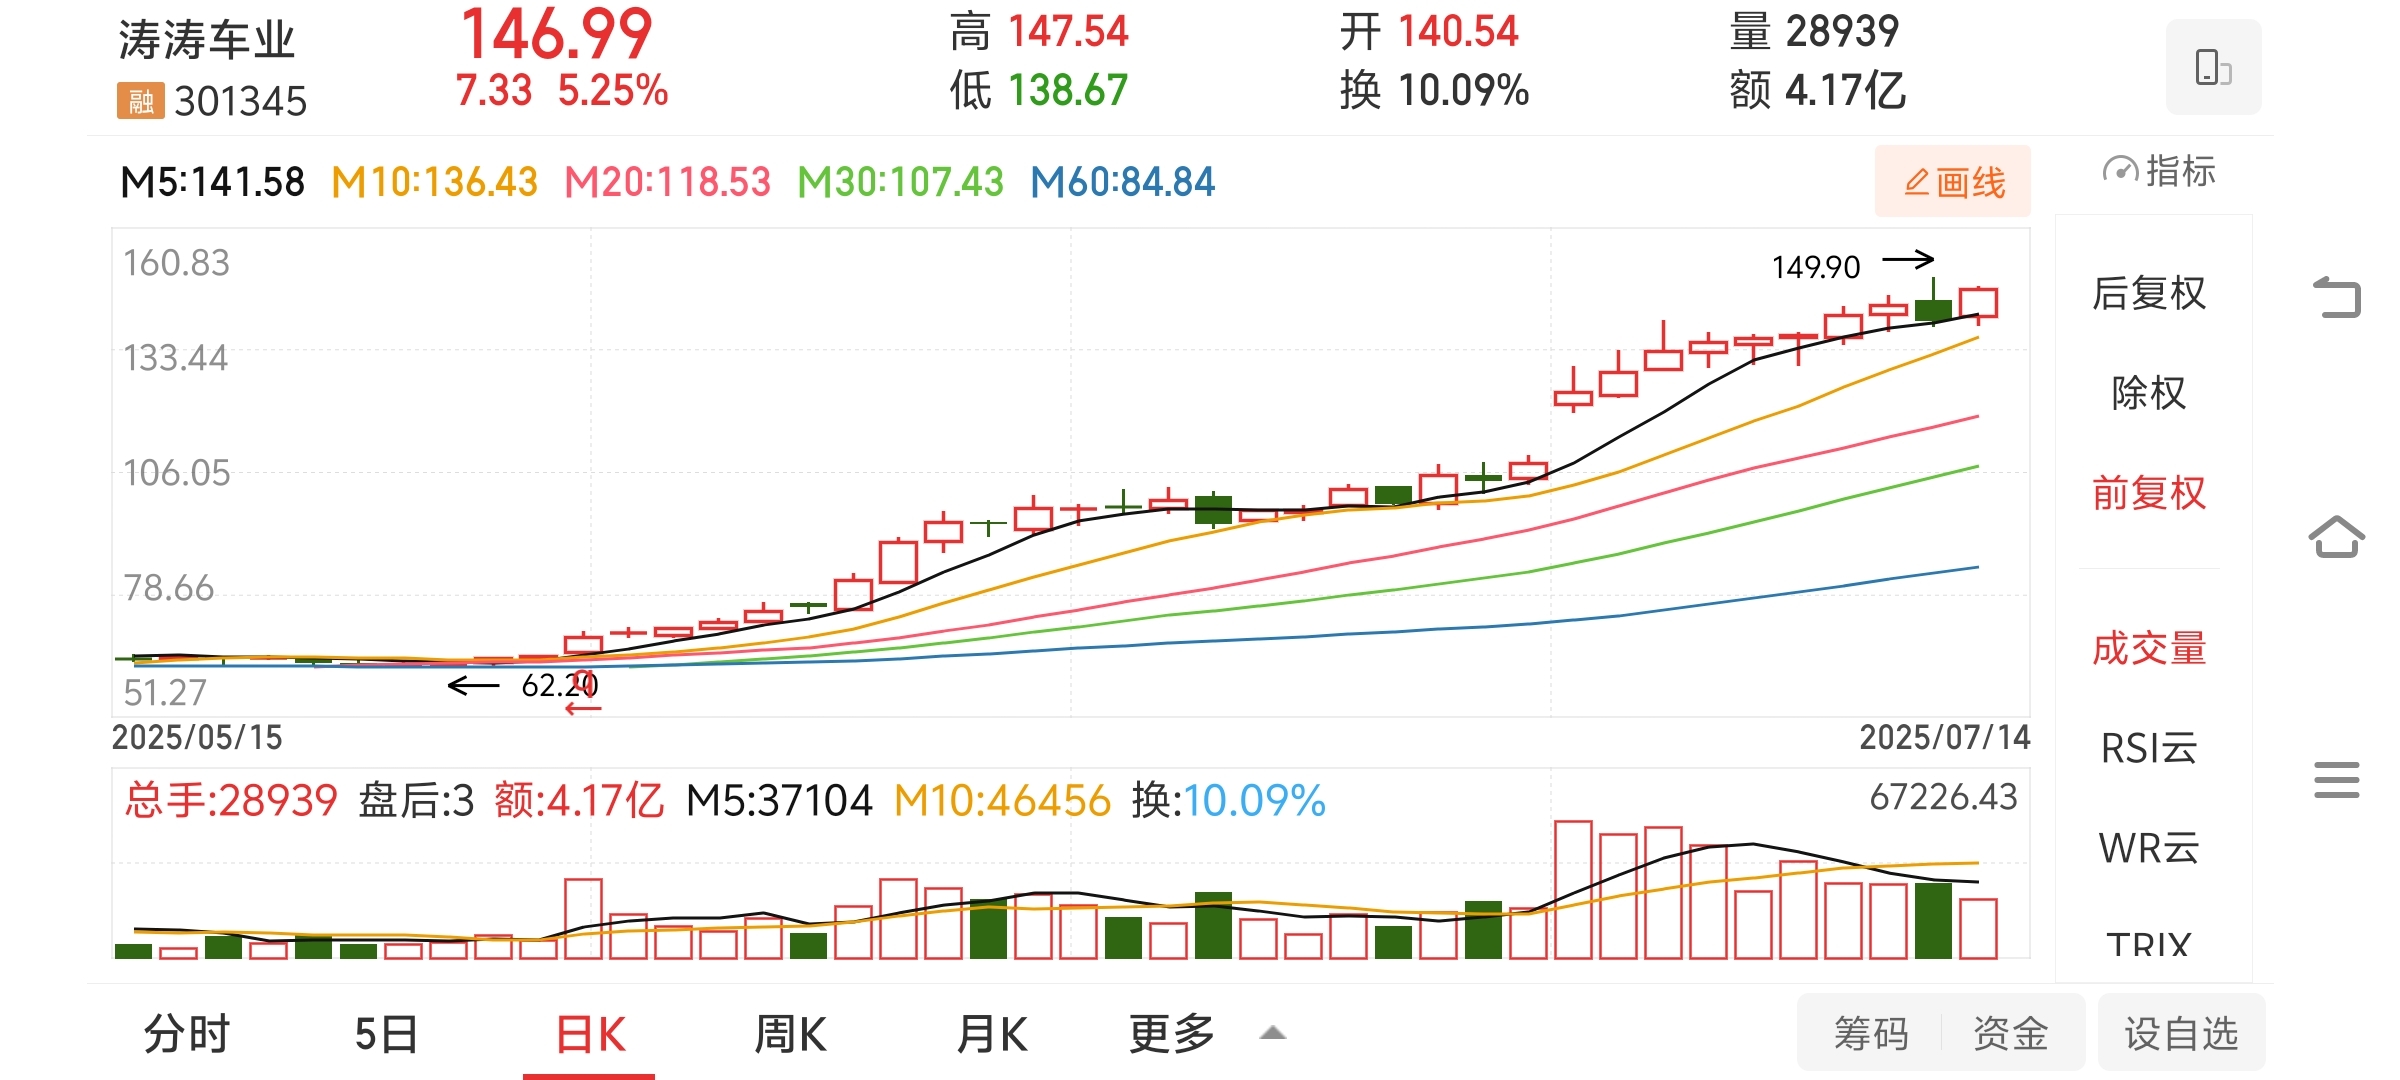Tap header amount 额 4.17亿

pyautogui.click(x=1817, y=90)
